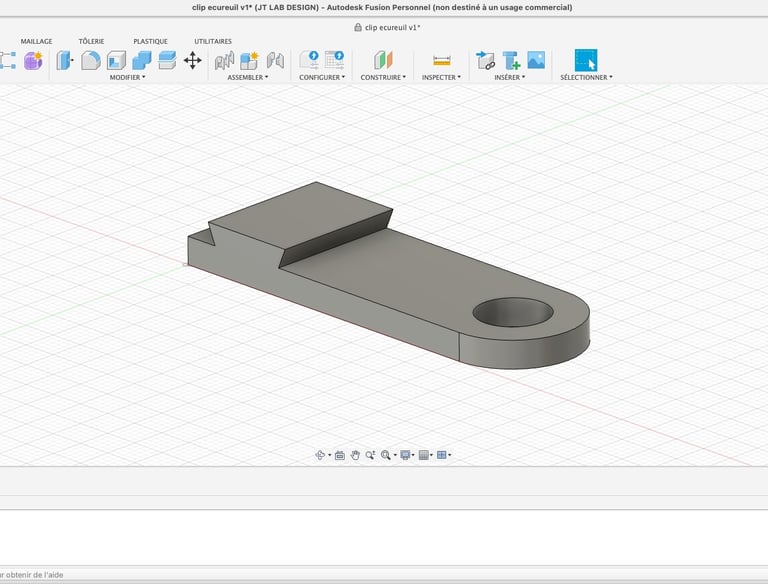Select the clip ecureuil v1 document tab

tap(389, 28)
